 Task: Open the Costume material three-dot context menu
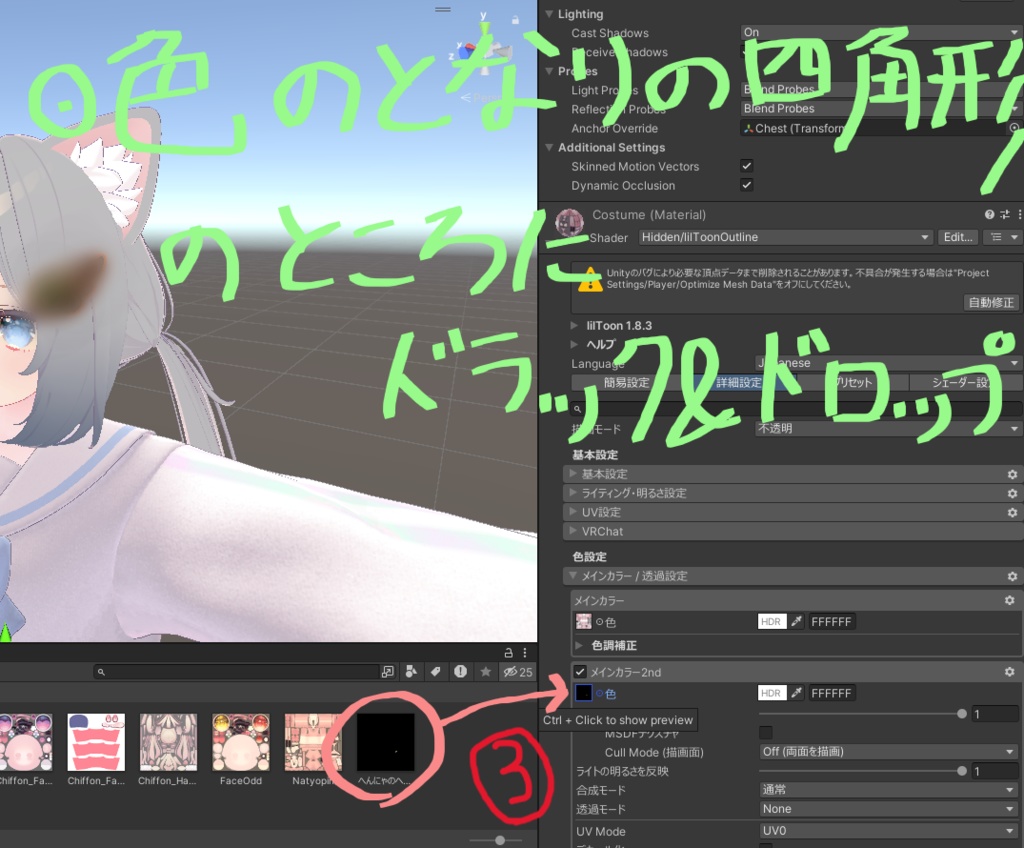1019,214
